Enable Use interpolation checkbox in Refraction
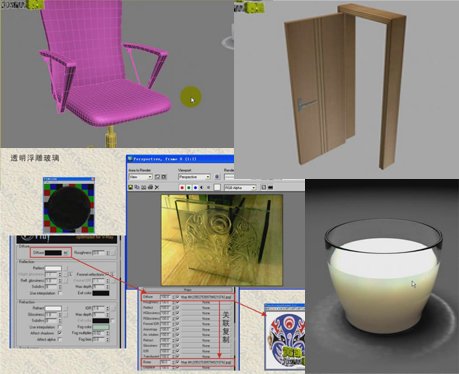Image resolution: width=459 pixels, height=374 pixels. point(60,327)
